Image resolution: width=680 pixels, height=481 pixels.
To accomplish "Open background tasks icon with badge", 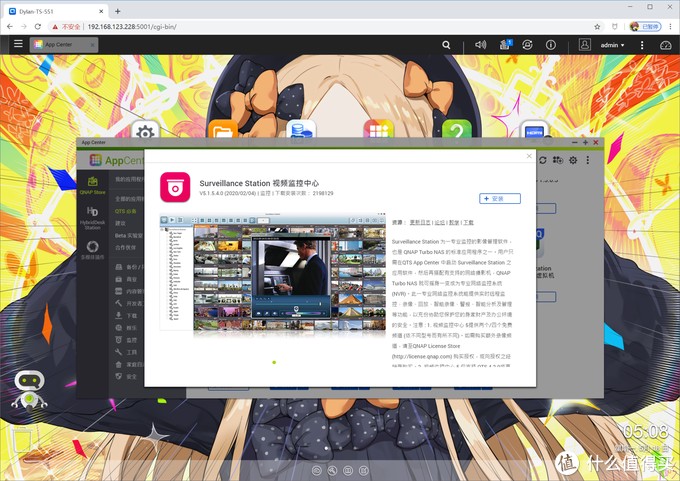I will click(x=505, y=44).
